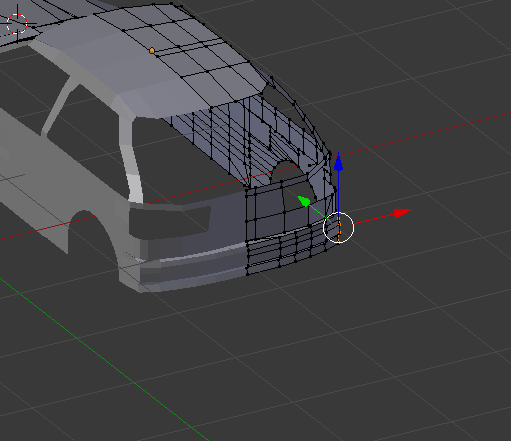
Task: Select the orange highlighted vertex on car roof
Action: click(x=152, y=51)
